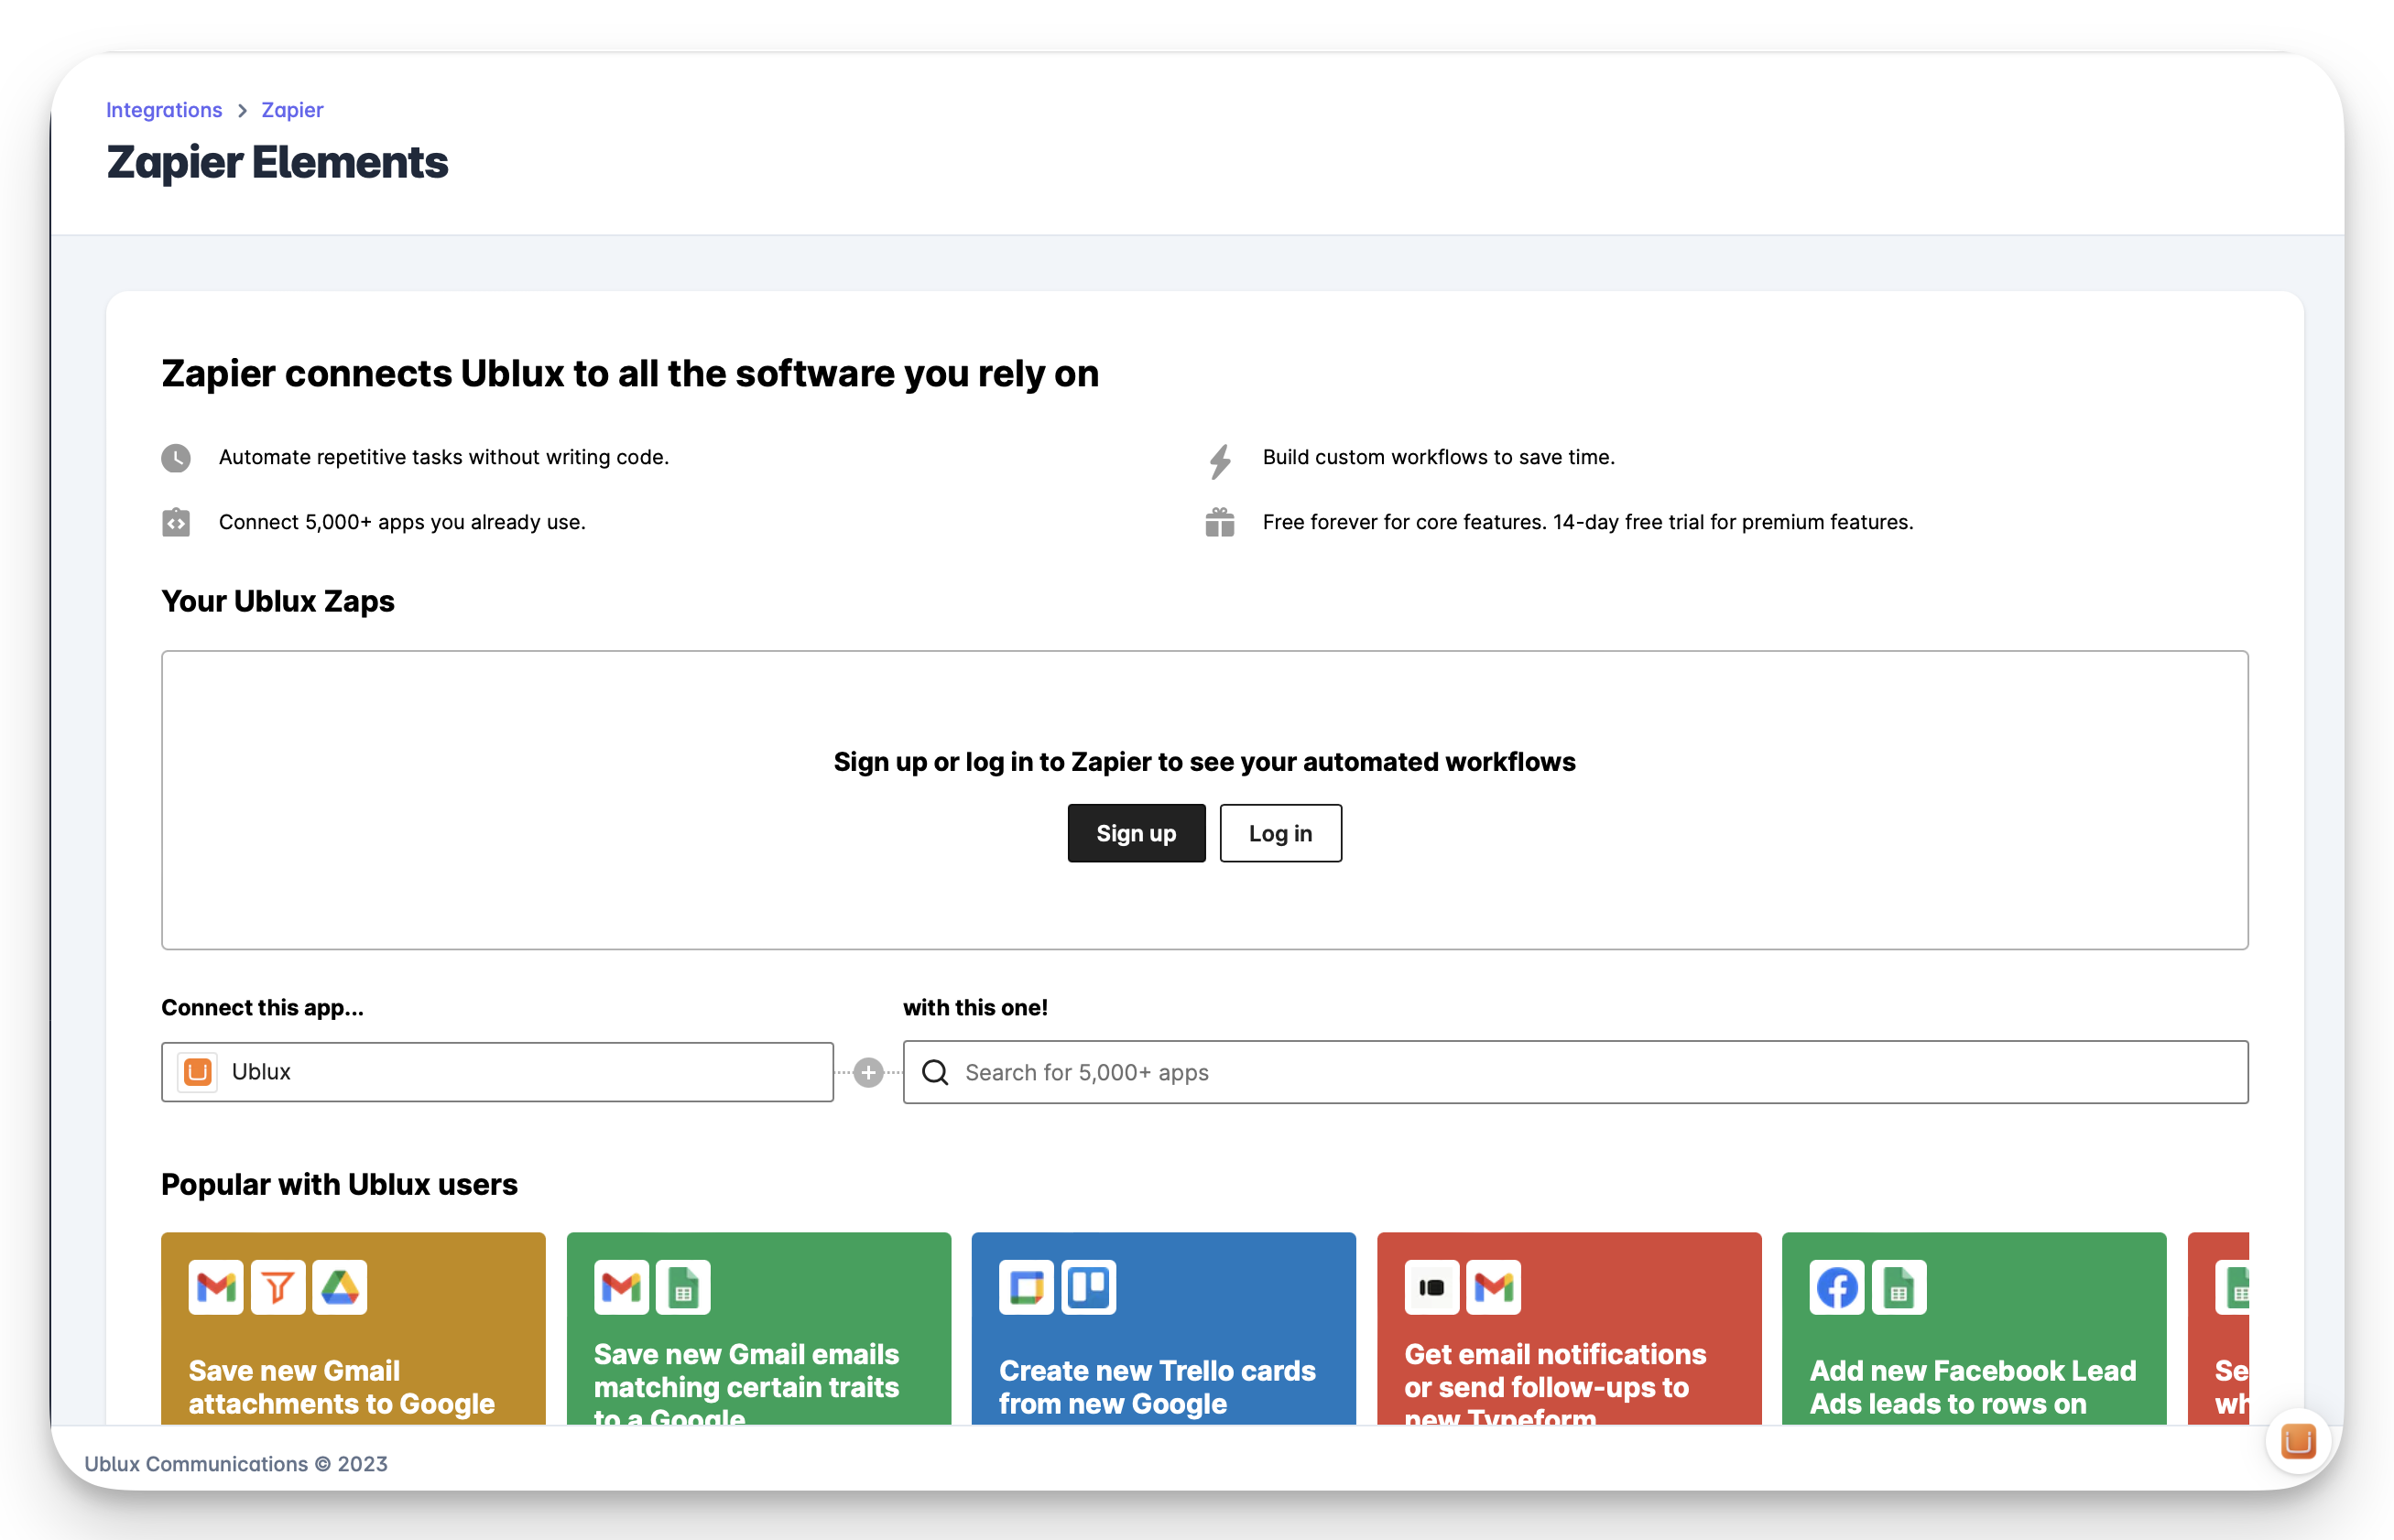The height and width of the screenshot is (1540, 2394).
Task: Click the plus connector between app fields
Action: pyautogui.click(x=867, y=1071)
